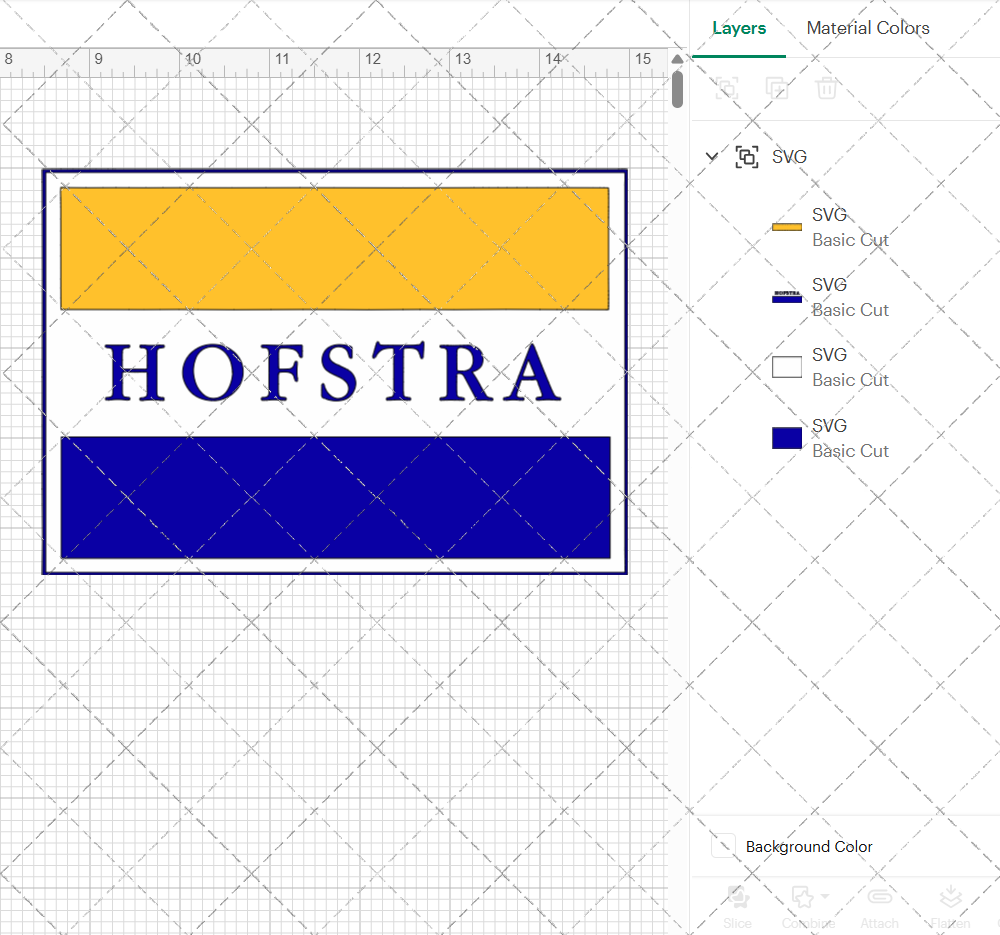Click the Group icon in layers toolbar

[x=726, y=88]
